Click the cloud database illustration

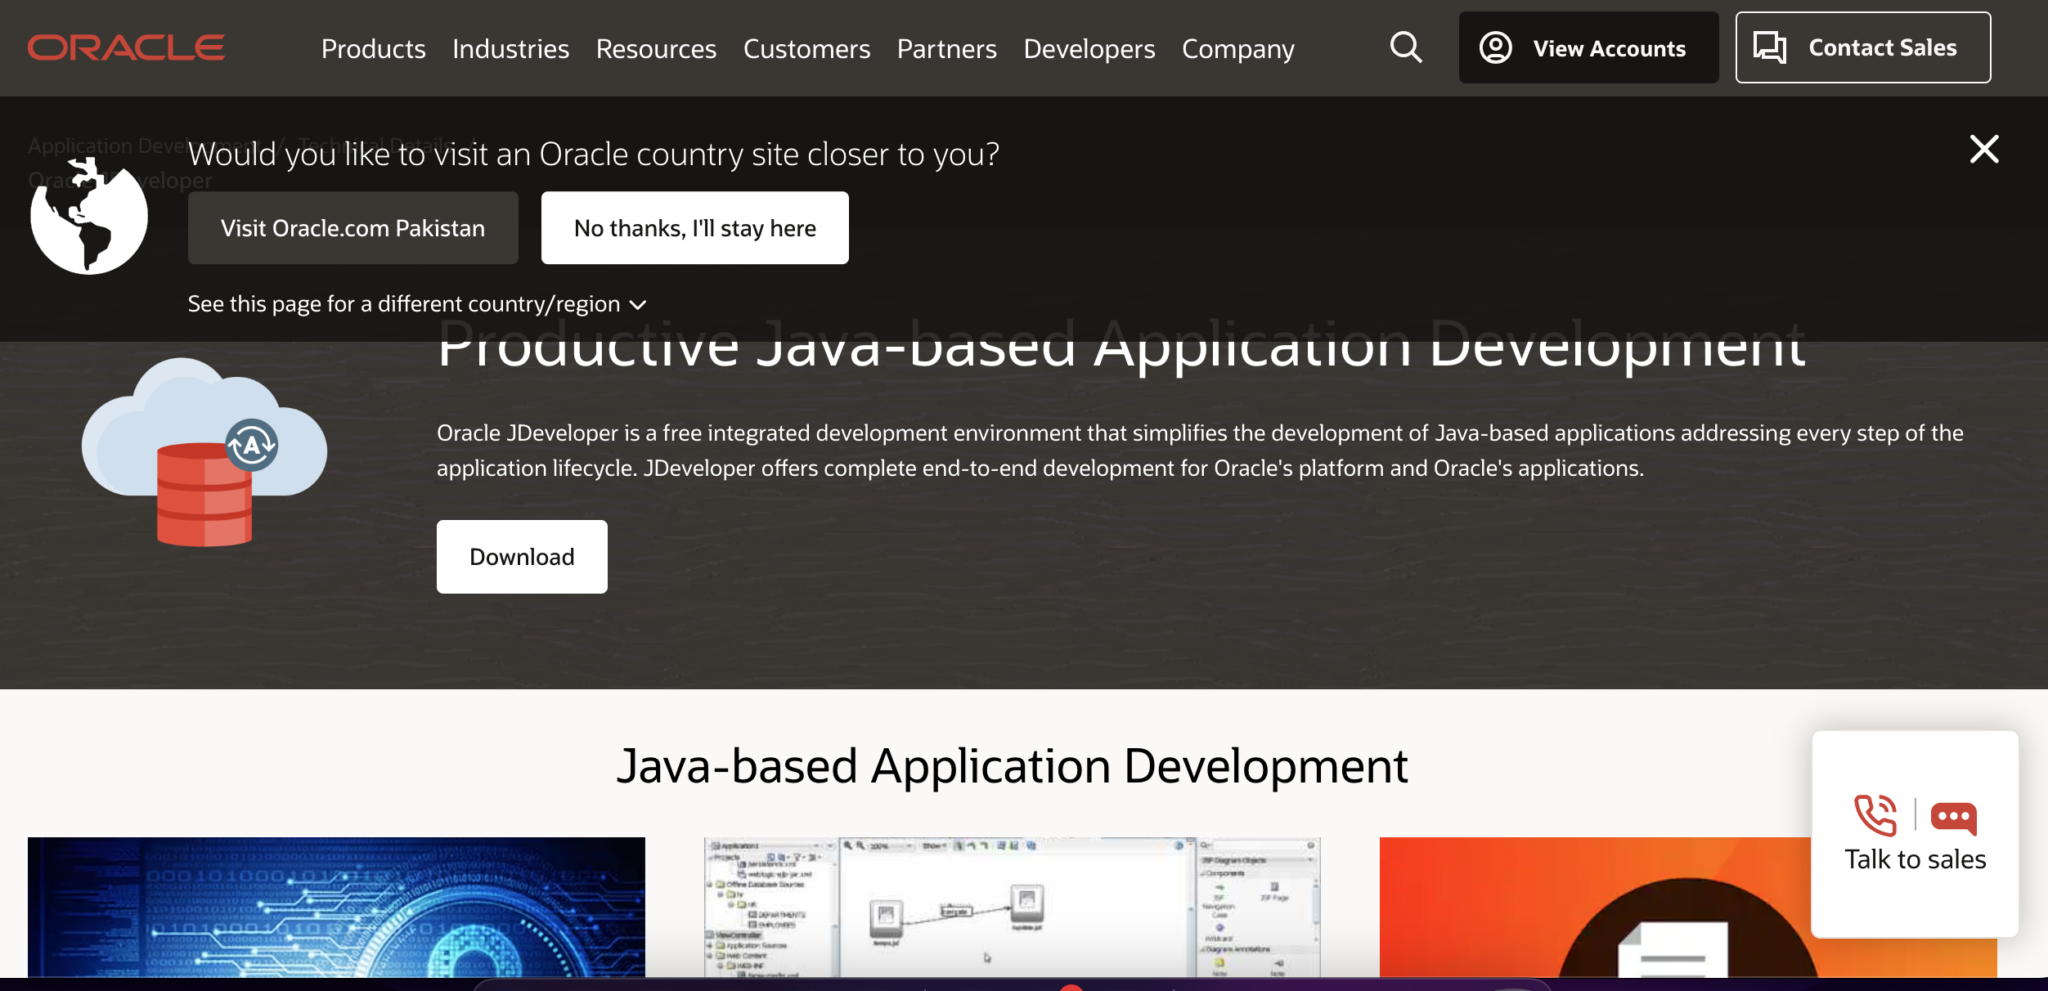pyautogui.click(x=204, y=452)
